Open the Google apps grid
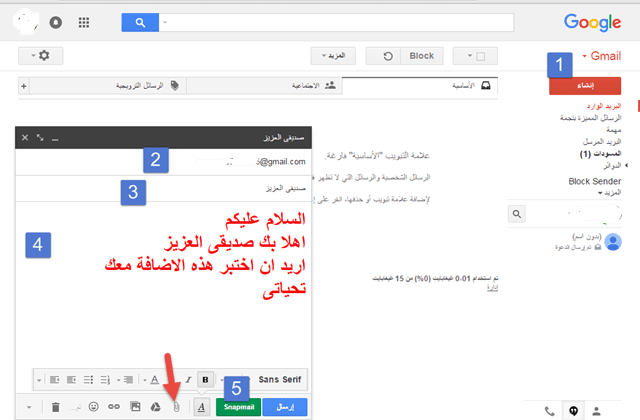Screen dimensions: 640x420 coord(84,22)
